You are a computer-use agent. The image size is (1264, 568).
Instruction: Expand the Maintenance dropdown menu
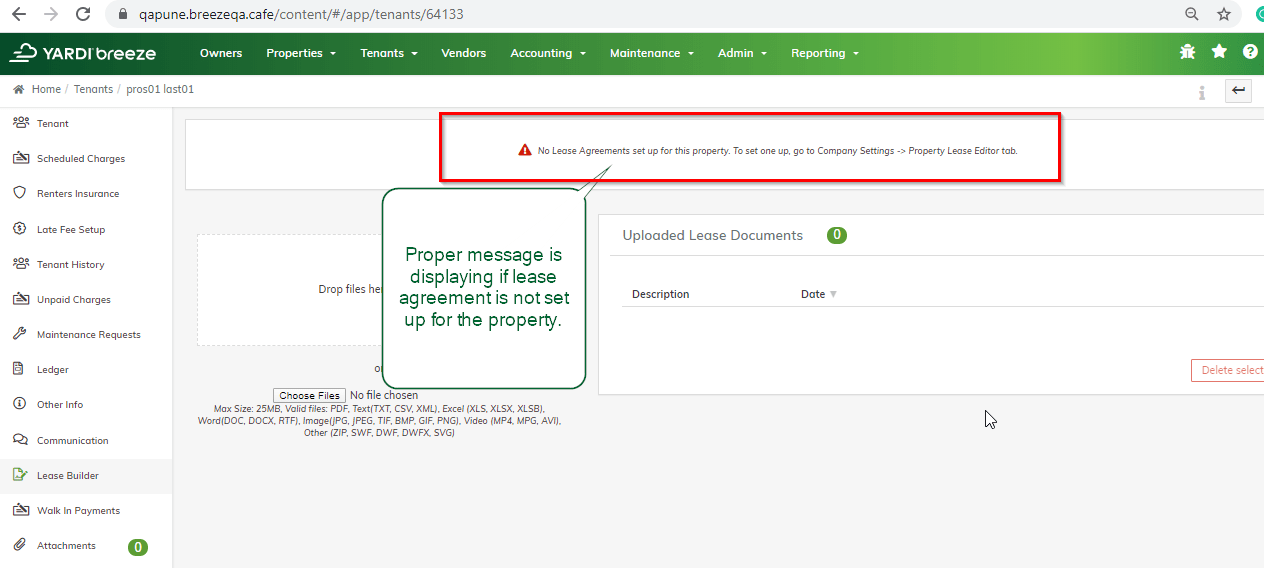click(x=652, y=53)
